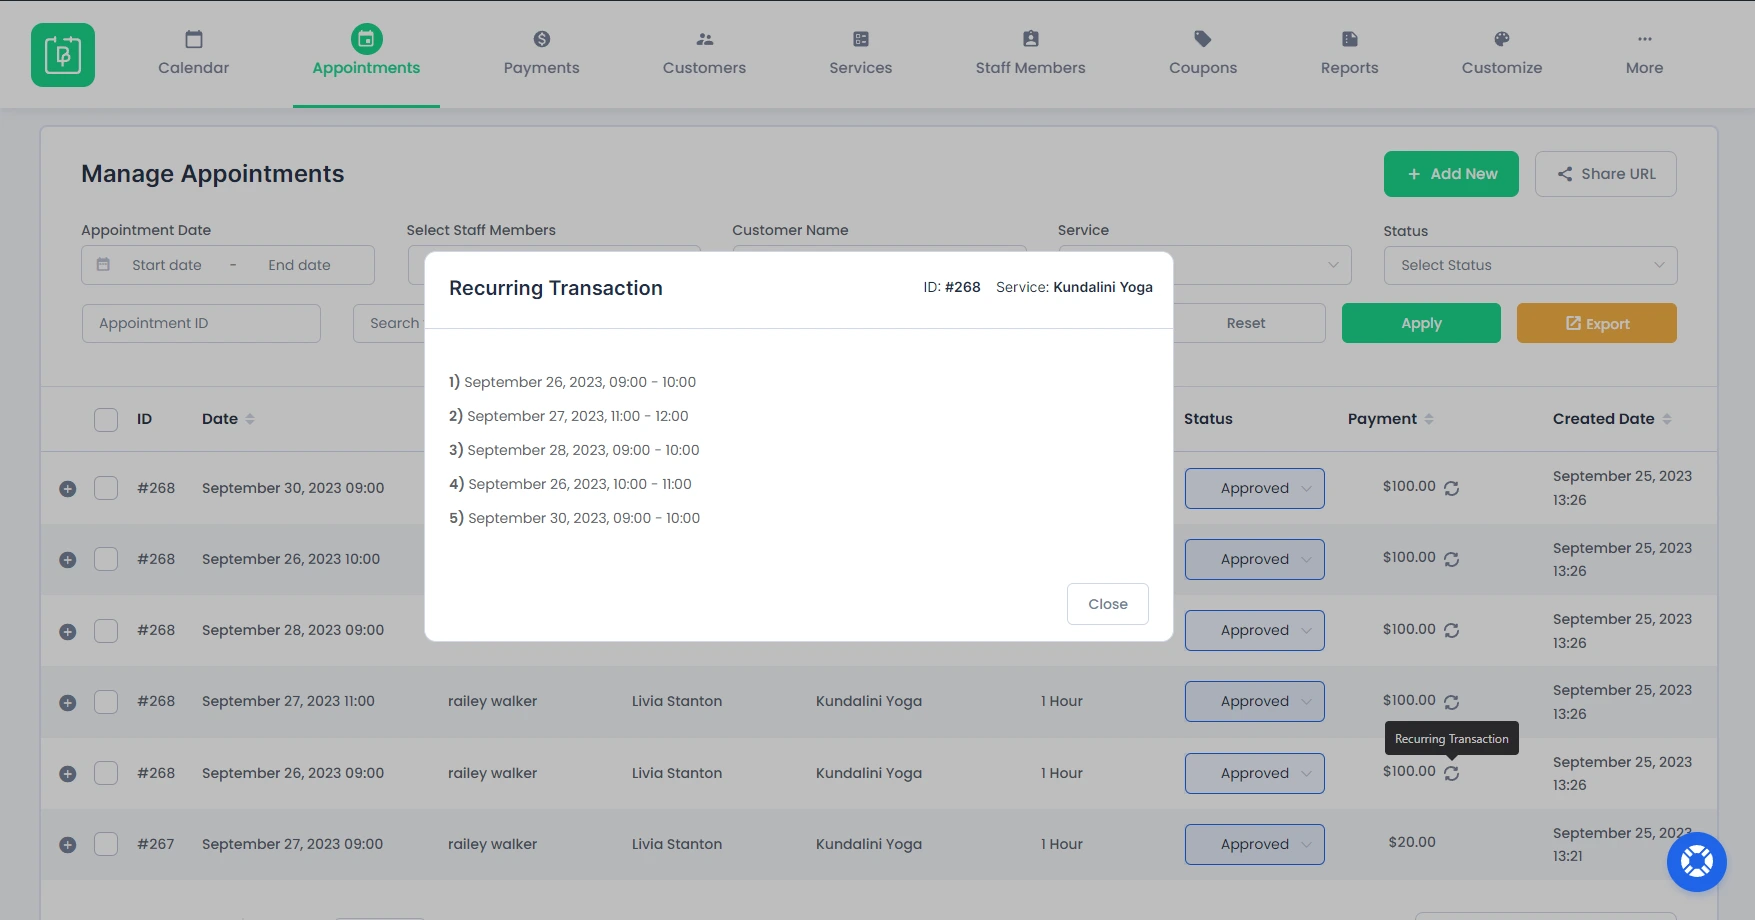1755x920 pixels.
Task: Click the Appointment ID input field
Action: point(201,323)
